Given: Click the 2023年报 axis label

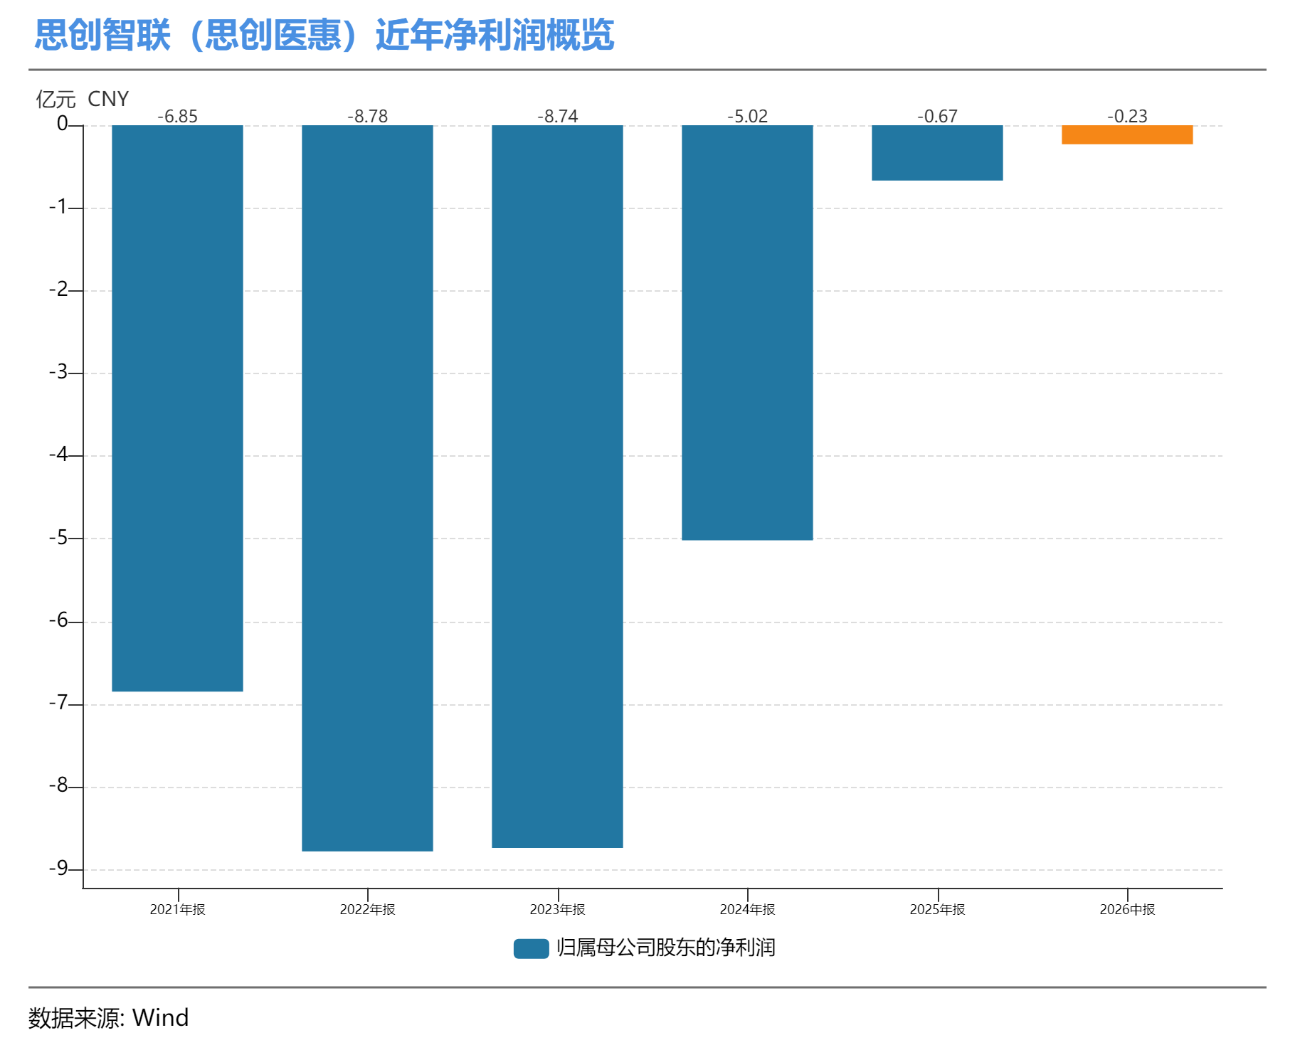Looking at the screenshot, I should pyautogui.click(x=557, y=909).
